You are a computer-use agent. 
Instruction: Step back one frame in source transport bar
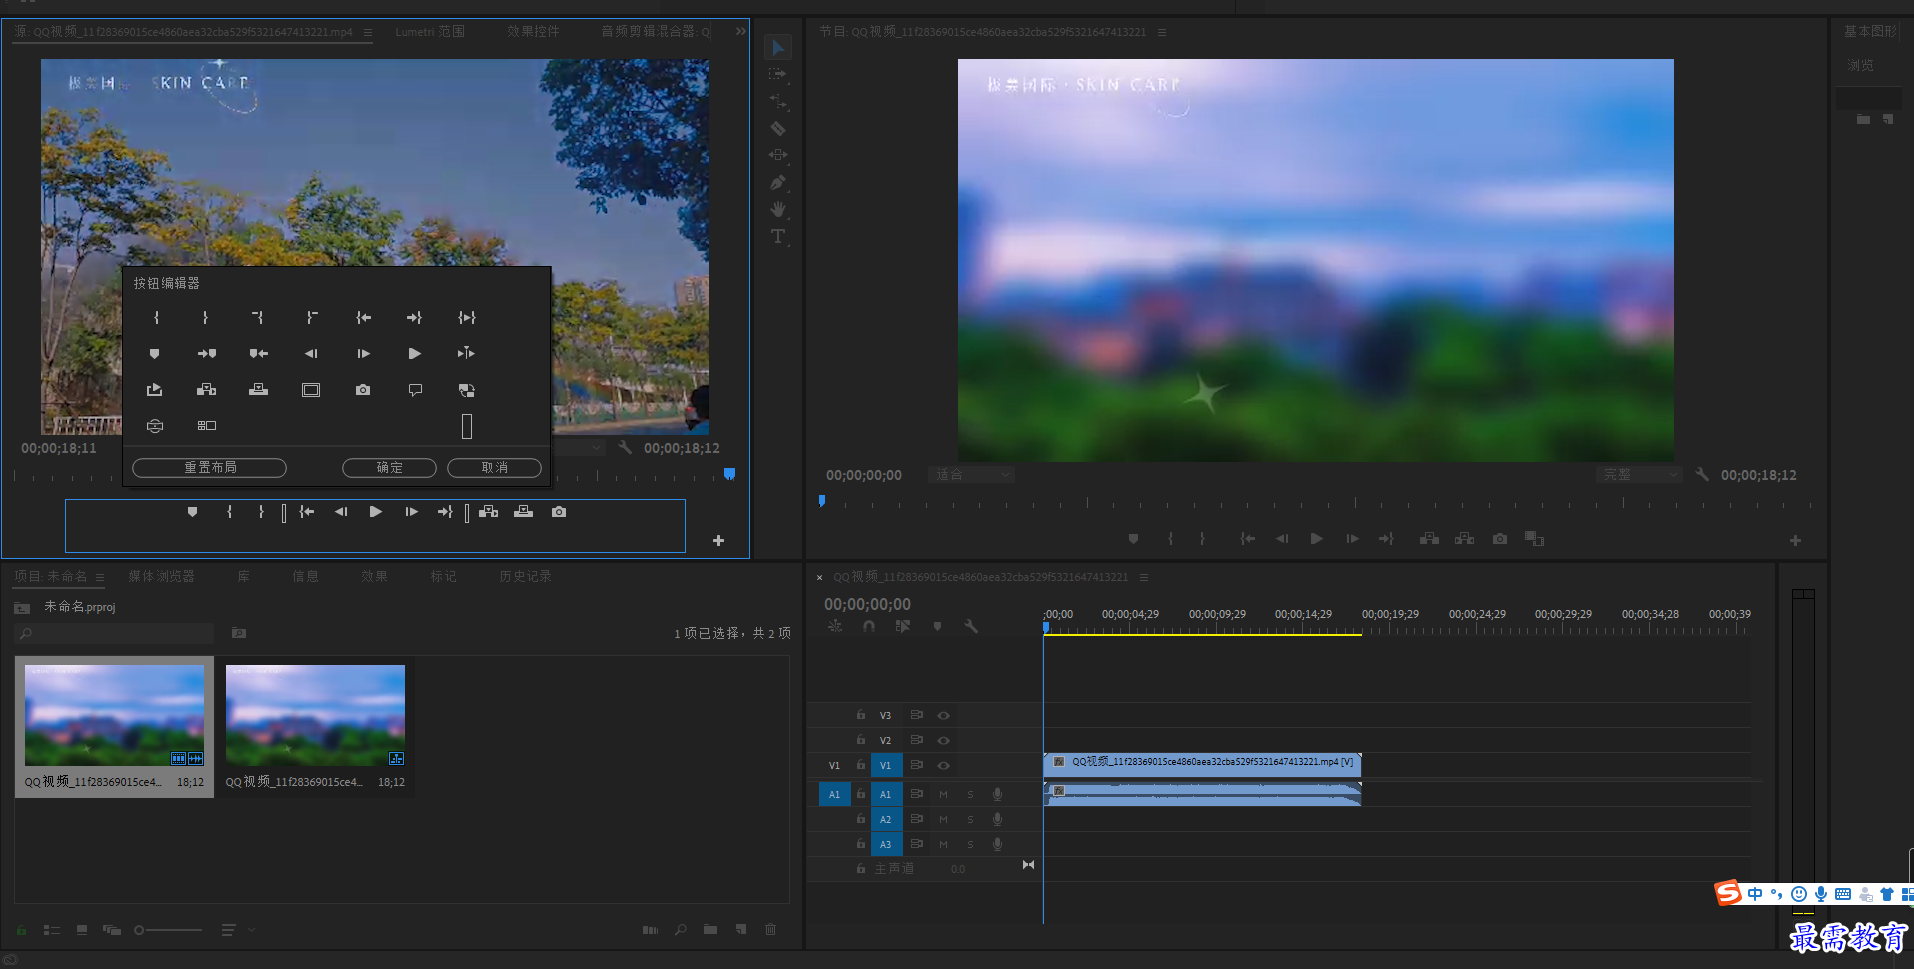[x=340, y=511]
